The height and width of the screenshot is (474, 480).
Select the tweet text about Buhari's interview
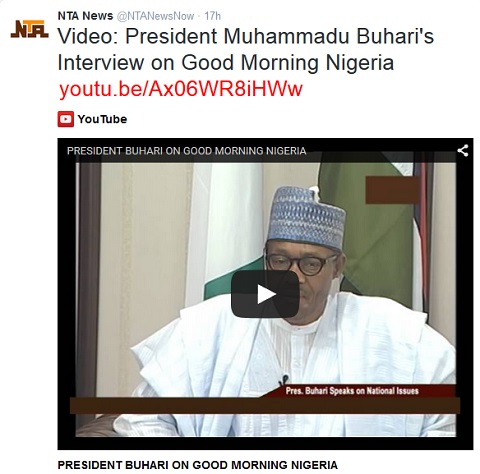[x=246, y=49]
